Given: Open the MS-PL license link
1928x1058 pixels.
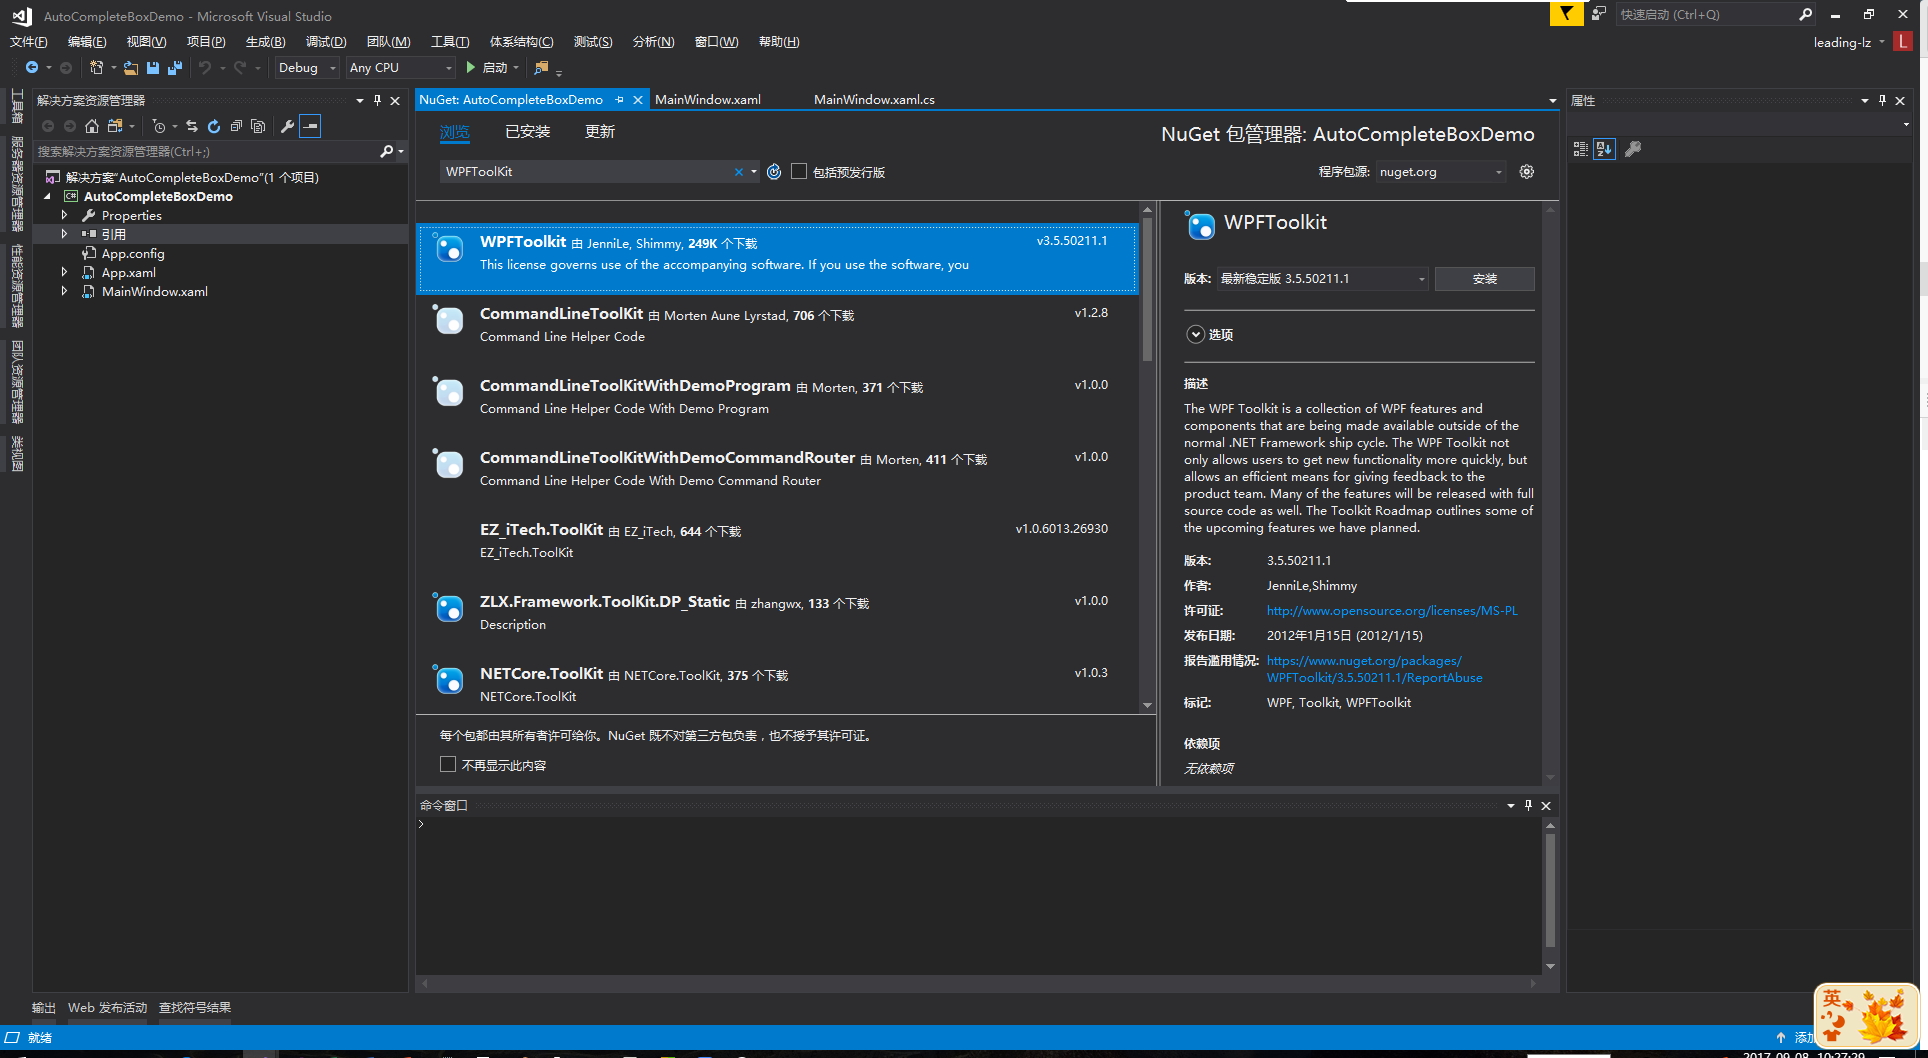Looking at the screenshot, I should [x=1392, y=611].
